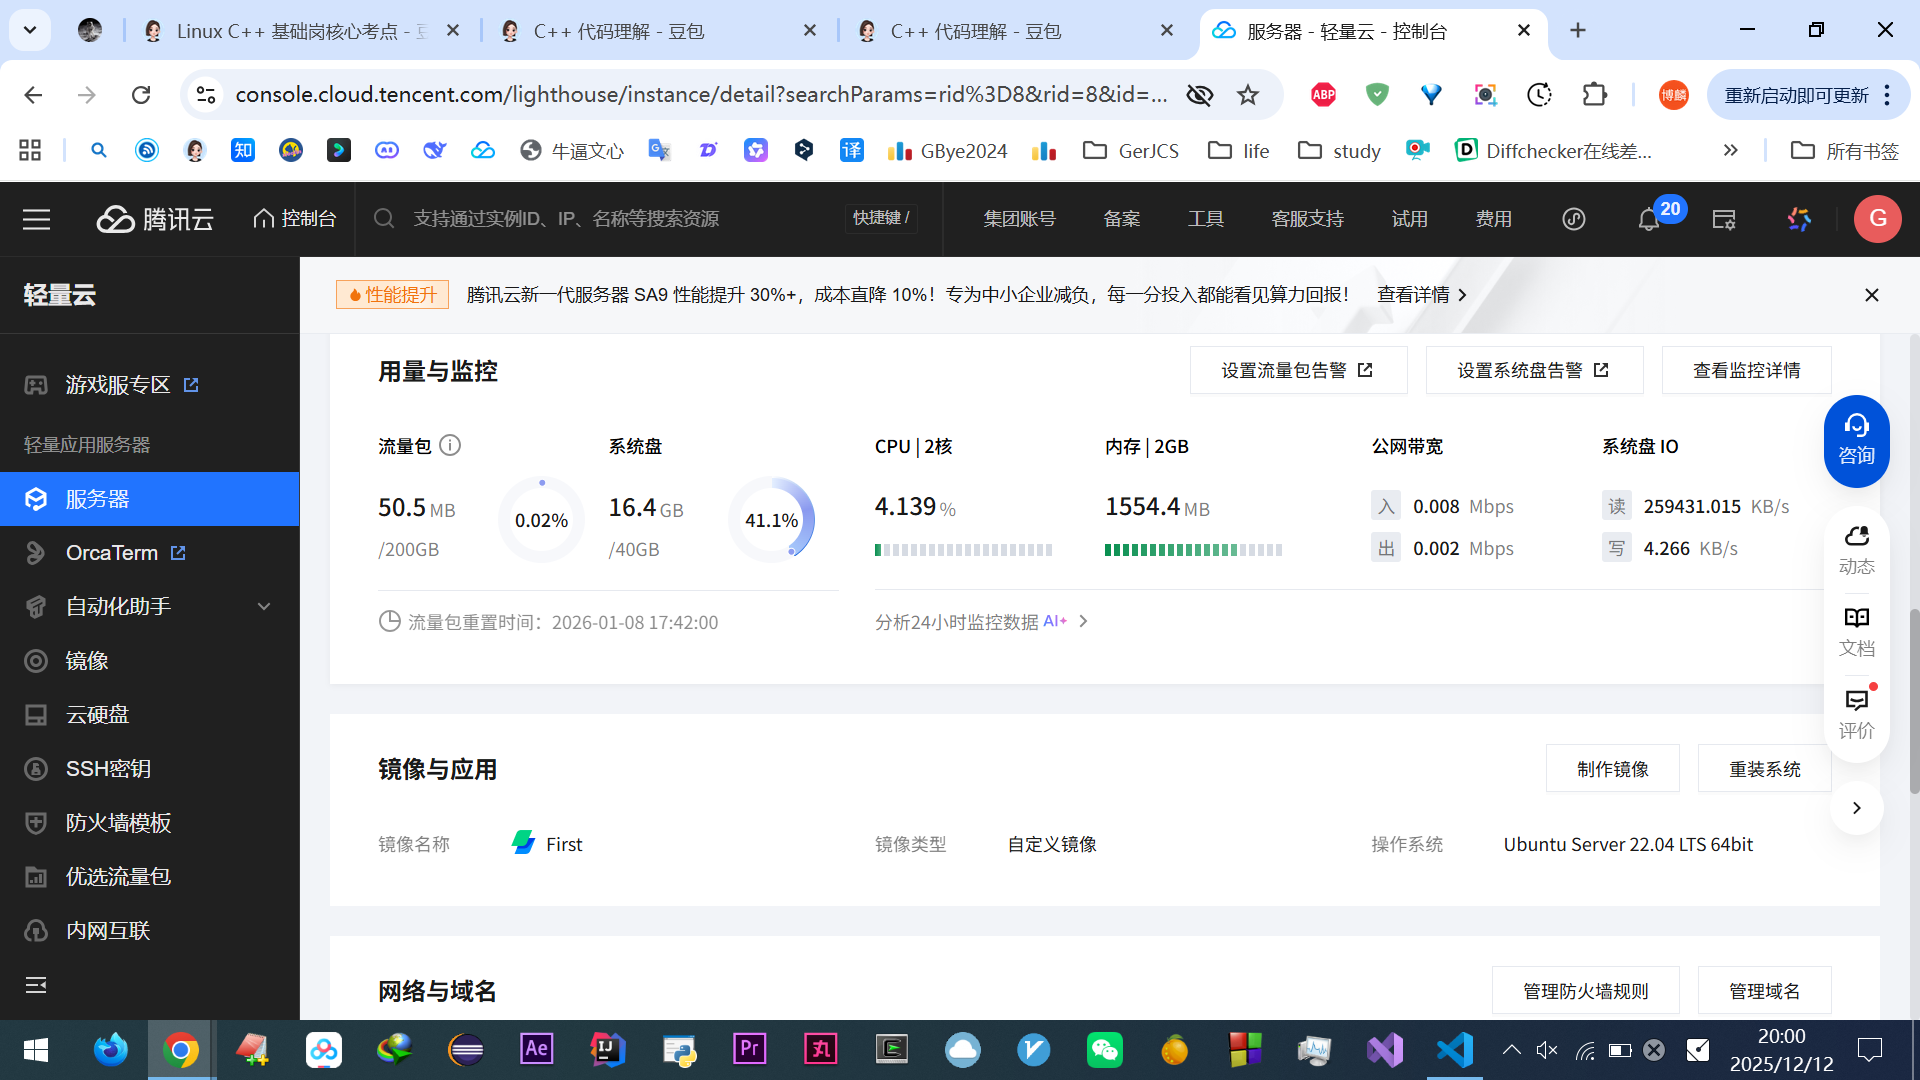Click the hamburger menu icon beside Tencent Cloud logo
This screenshot has height=1080, width=1920.
point(36,219)
